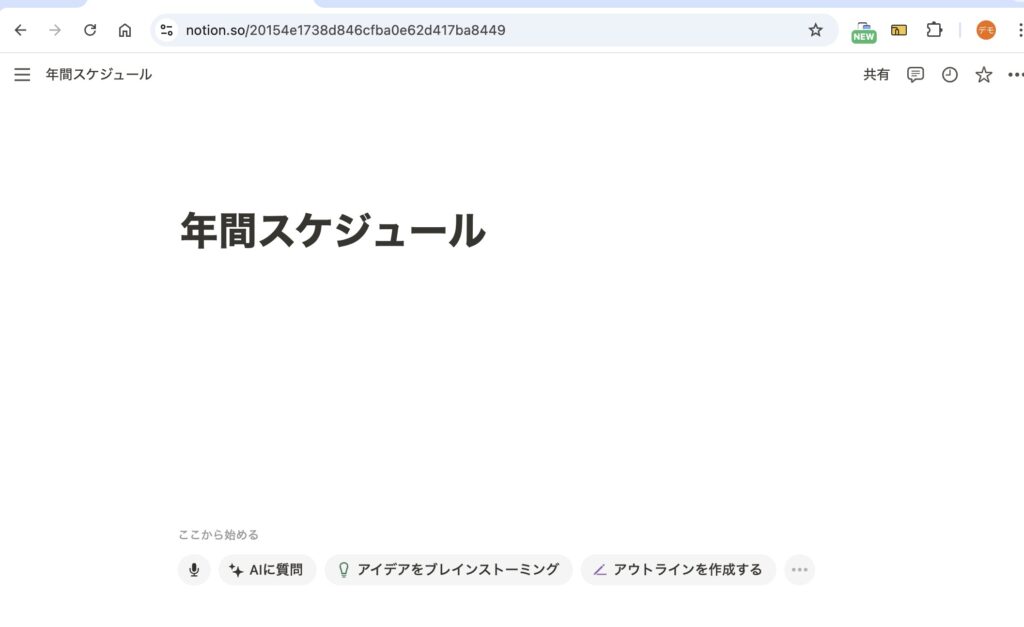Open site information icon in address bar

(x=167, y=30)
